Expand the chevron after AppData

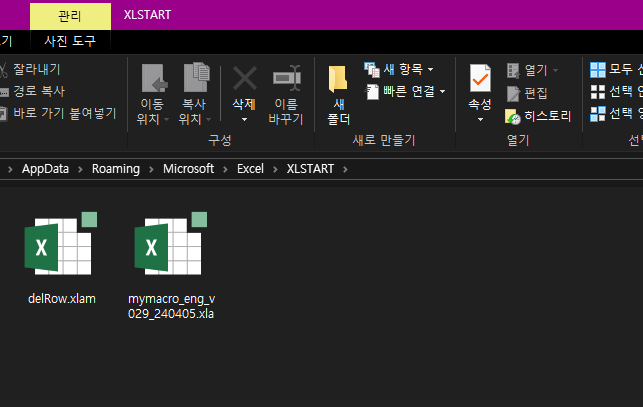coord(80,169)
